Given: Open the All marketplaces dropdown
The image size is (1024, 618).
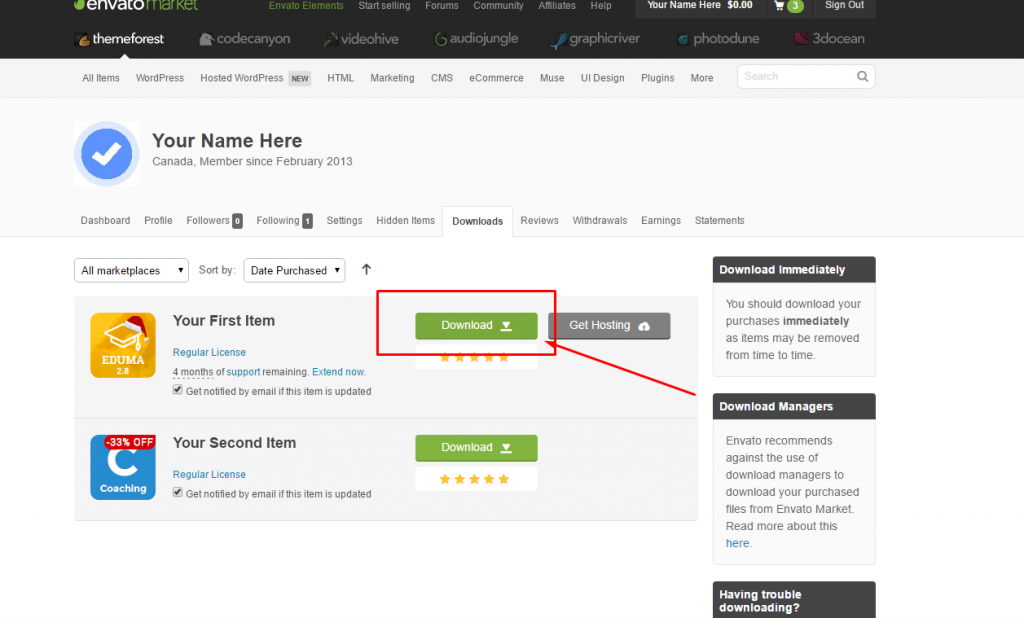Looking at the screenshot, I should tap(131, 270).
